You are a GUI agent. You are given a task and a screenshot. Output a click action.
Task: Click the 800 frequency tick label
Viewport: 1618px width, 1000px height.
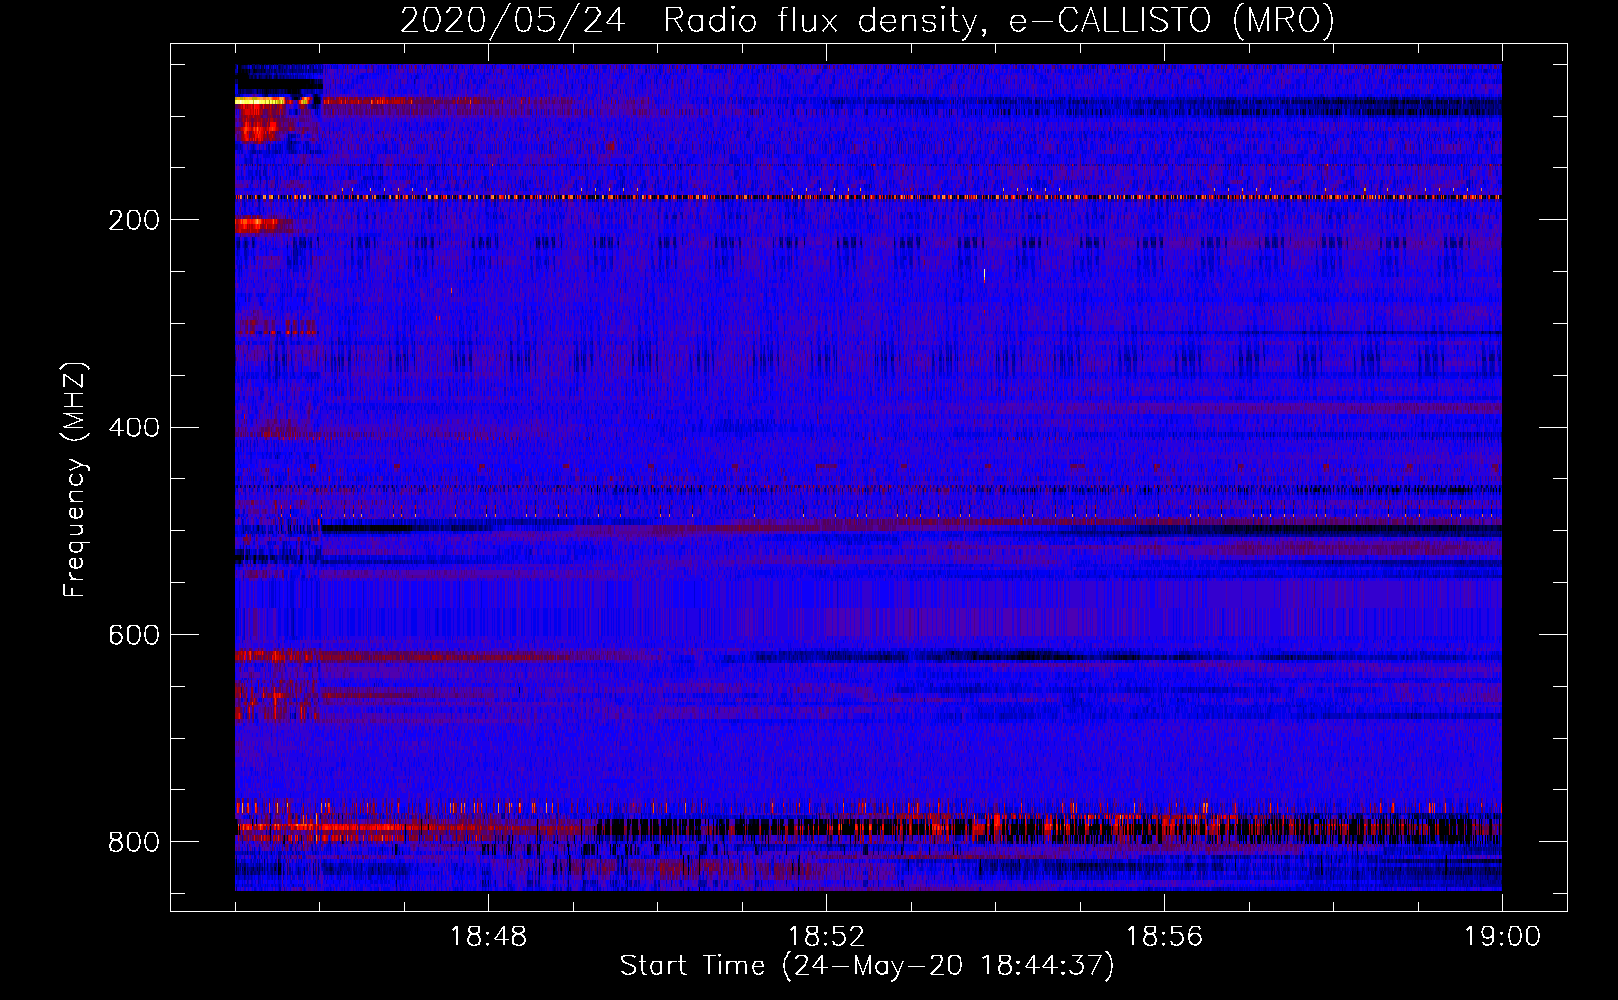tap(134, 842)
